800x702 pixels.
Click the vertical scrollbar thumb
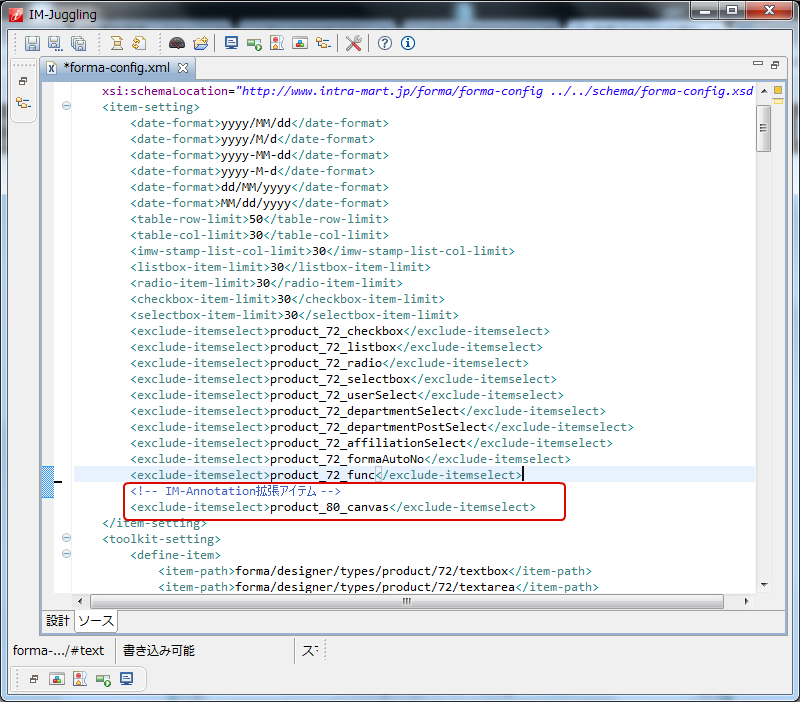764,128
